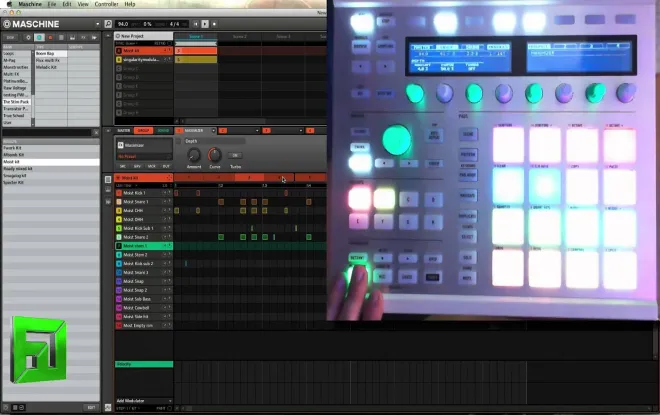Click the transport restart button

click(196, 24)
